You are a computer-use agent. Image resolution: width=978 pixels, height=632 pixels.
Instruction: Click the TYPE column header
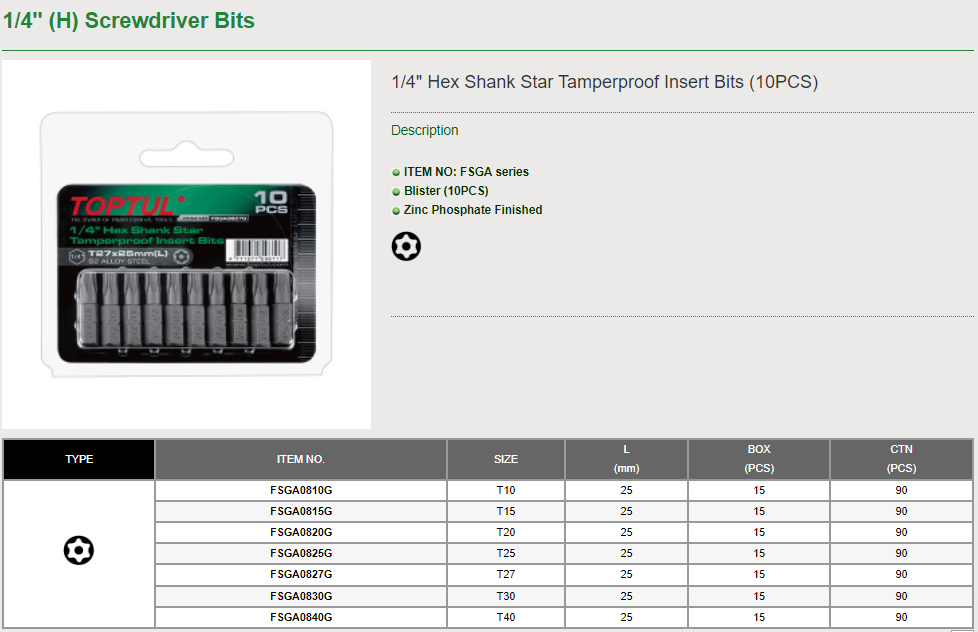pos(79,459)
